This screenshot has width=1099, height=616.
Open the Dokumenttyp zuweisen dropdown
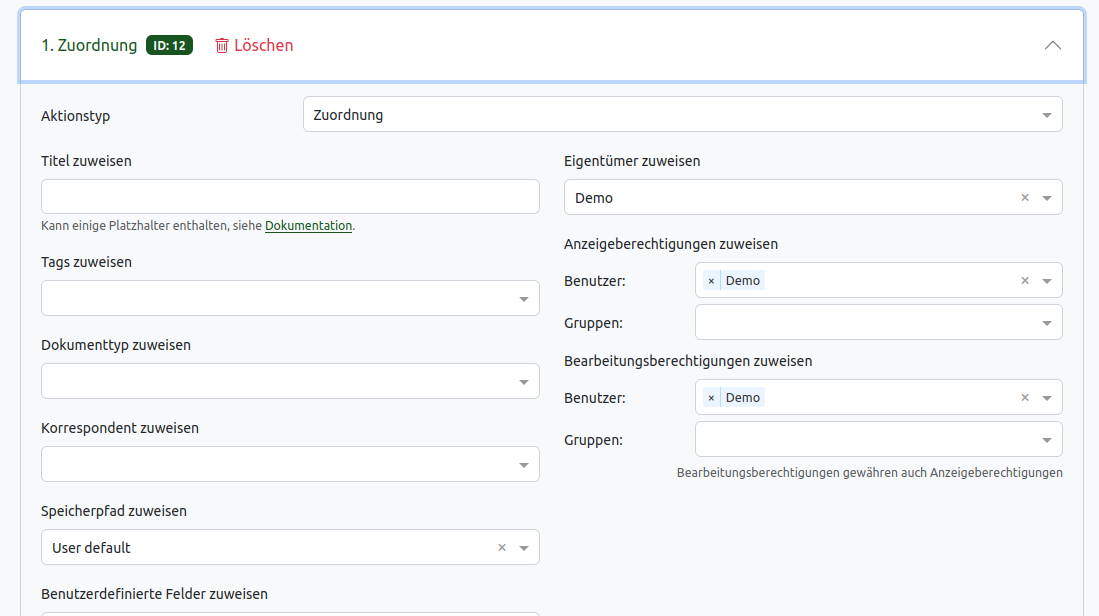522,381
